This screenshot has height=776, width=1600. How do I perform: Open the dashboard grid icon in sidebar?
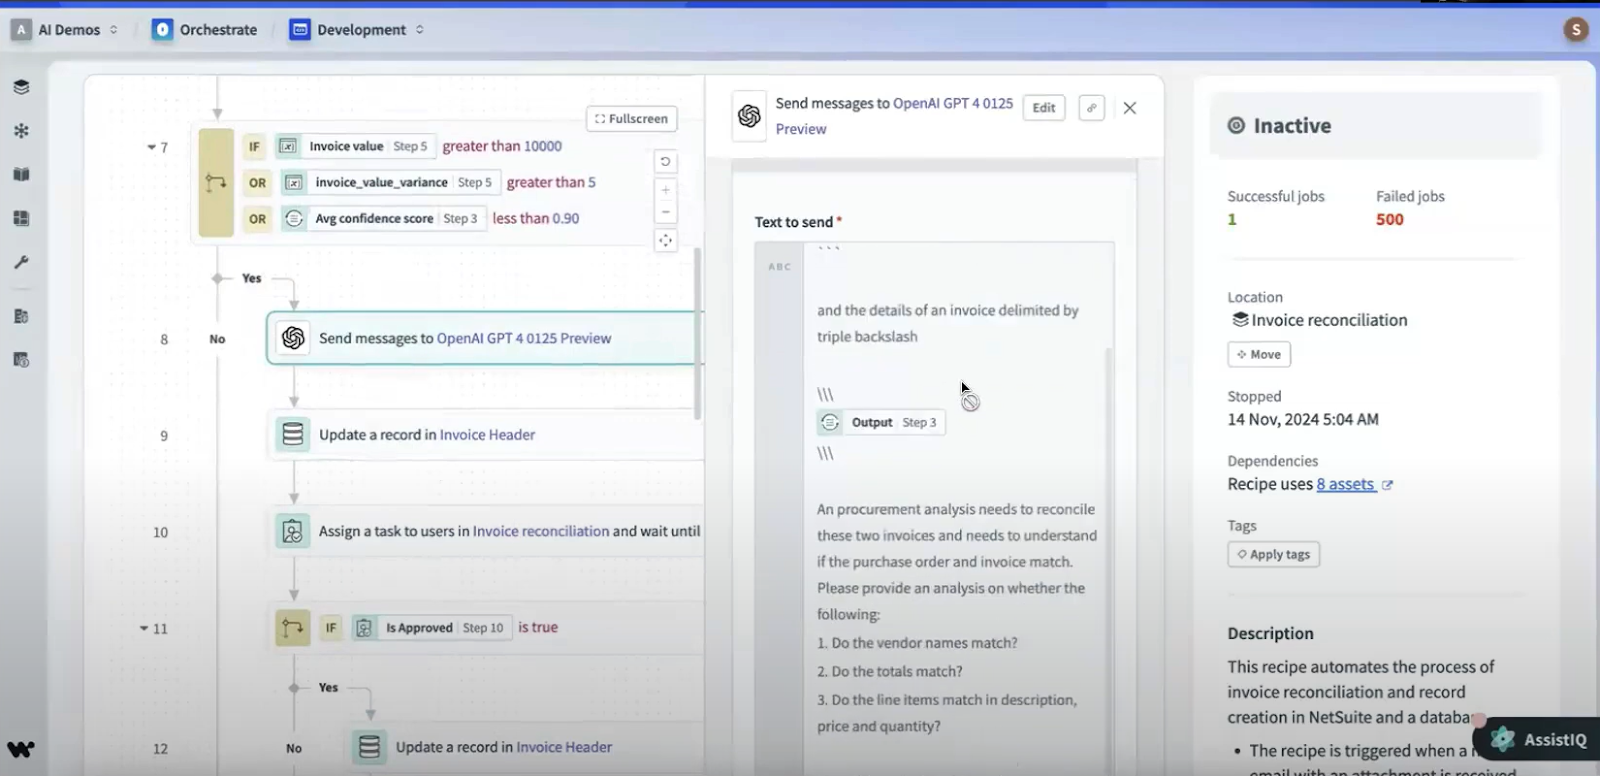(21, 218)
